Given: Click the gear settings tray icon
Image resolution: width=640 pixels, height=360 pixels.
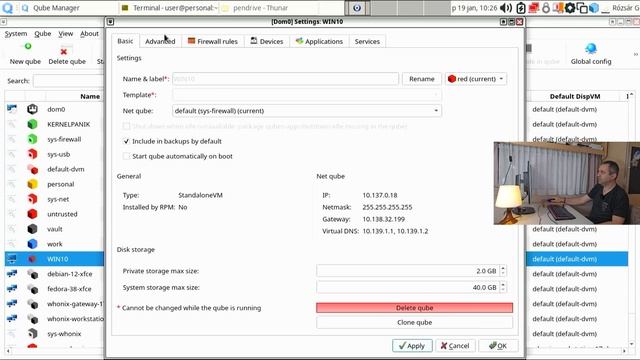Looking at the screenshot, I should tap(570, 8).
